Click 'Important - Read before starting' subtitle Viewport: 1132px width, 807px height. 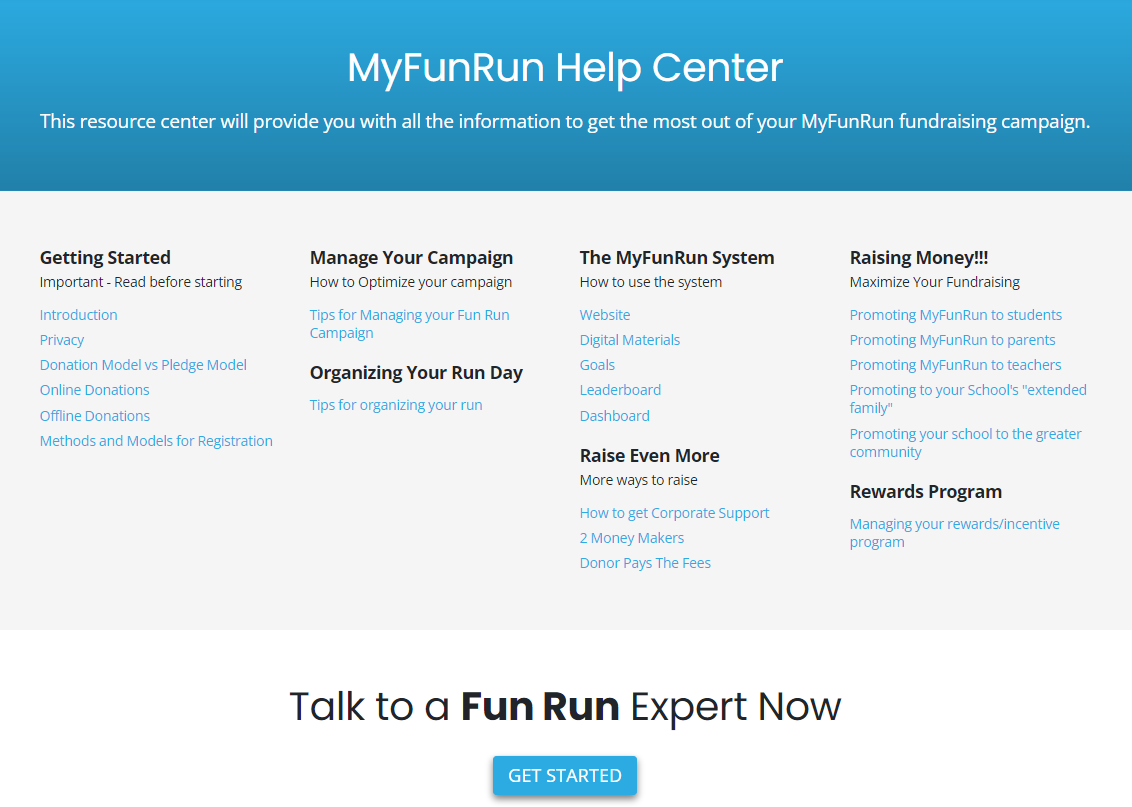click(141, 282)
